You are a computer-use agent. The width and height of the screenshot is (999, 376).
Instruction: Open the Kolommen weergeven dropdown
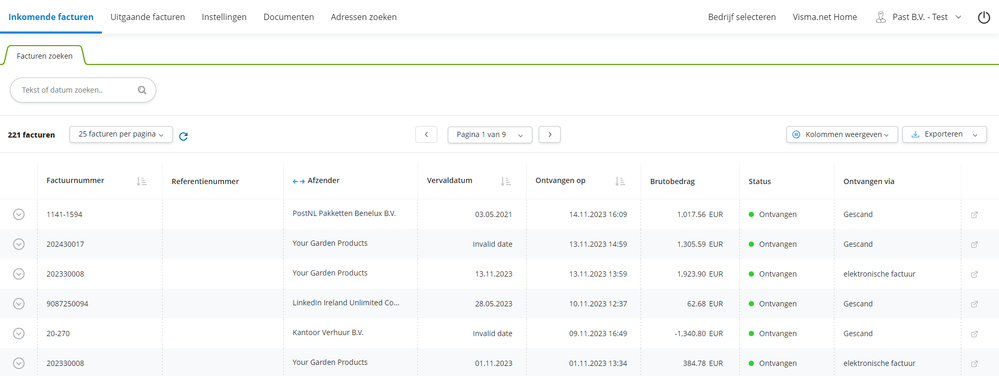(x=842, y=134)
